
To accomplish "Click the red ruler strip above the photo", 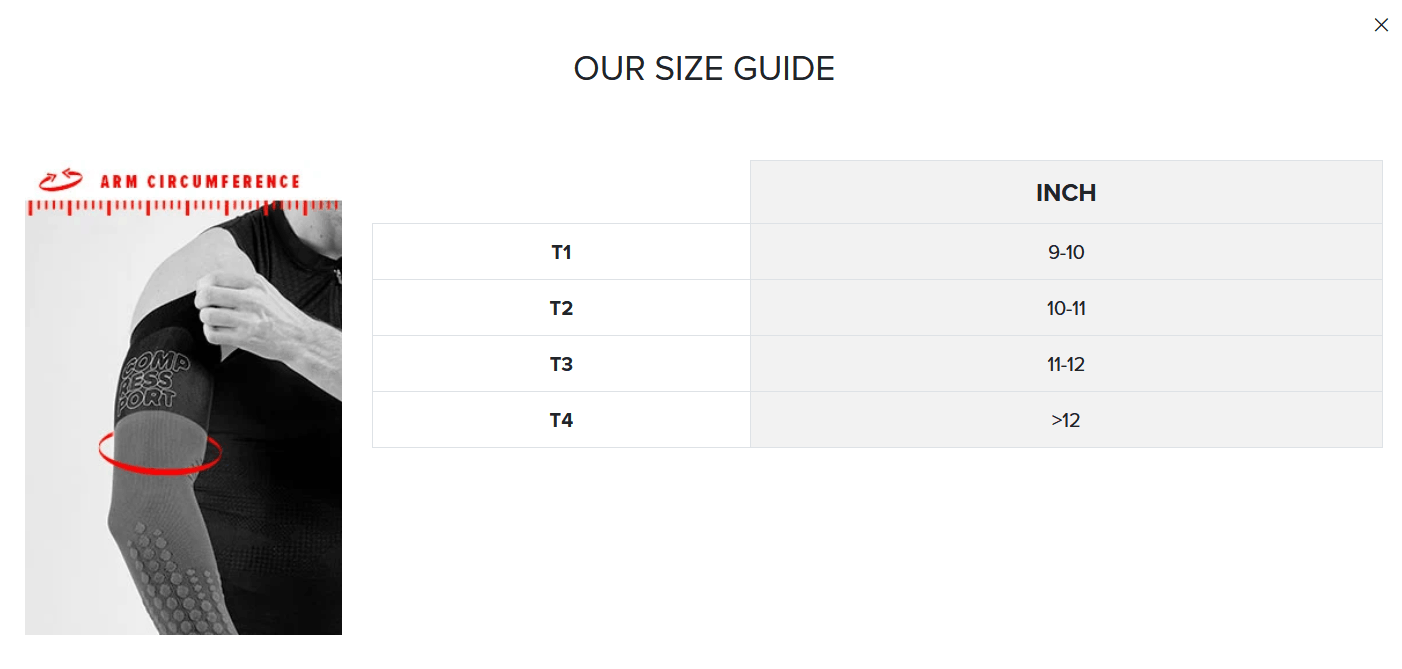I will [x=183, y=207].
